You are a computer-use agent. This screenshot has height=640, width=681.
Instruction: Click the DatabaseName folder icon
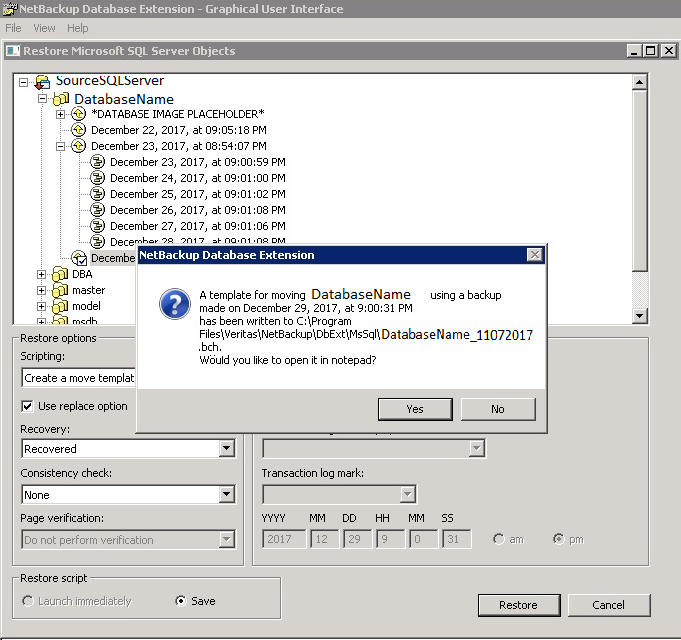(61, 99)
